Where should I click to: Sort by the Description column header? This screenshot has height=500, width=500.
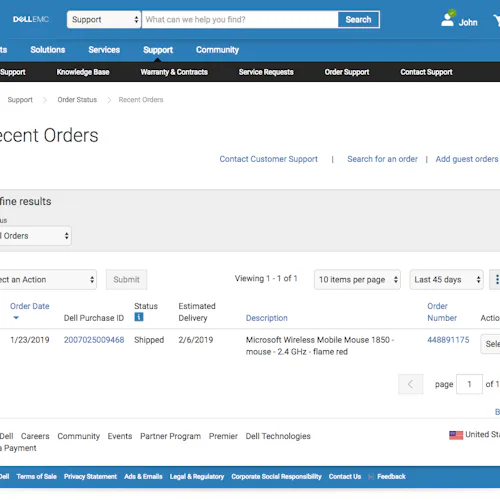(x=267, y=318)
